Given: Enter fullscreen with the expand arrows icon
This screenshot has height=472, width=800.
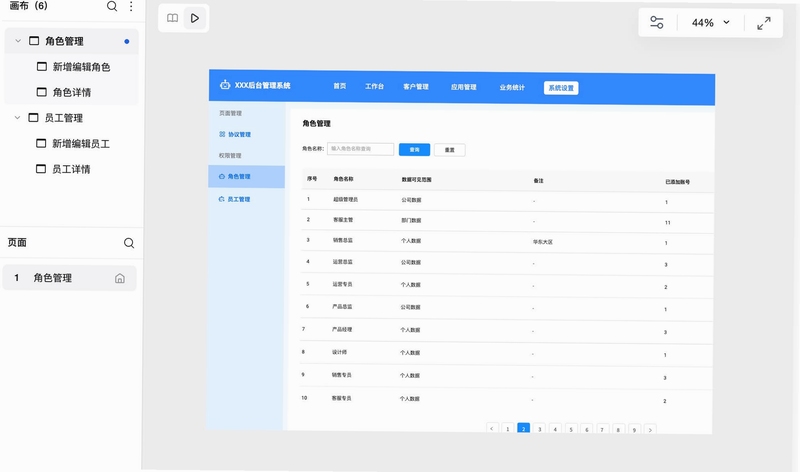Looking at the screenshot, I should (764, 23).
